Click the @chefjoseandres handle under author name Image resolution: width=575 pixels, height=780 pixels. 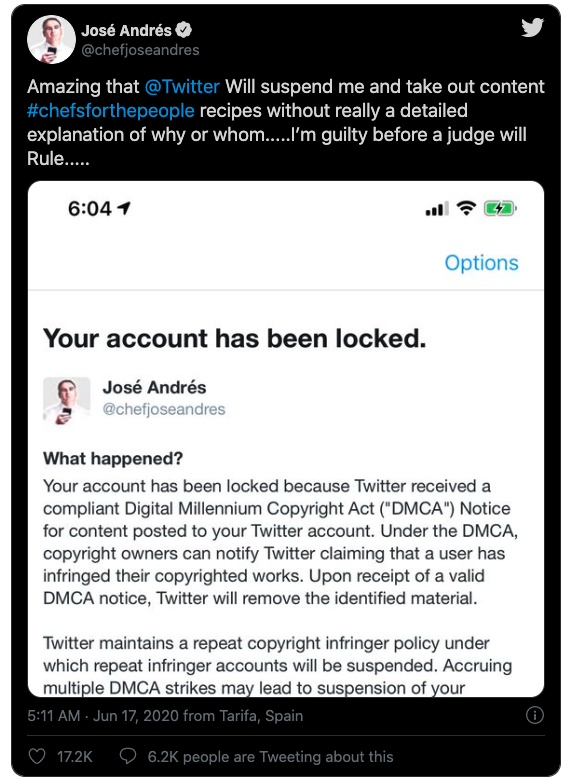[x=140, y=50]
